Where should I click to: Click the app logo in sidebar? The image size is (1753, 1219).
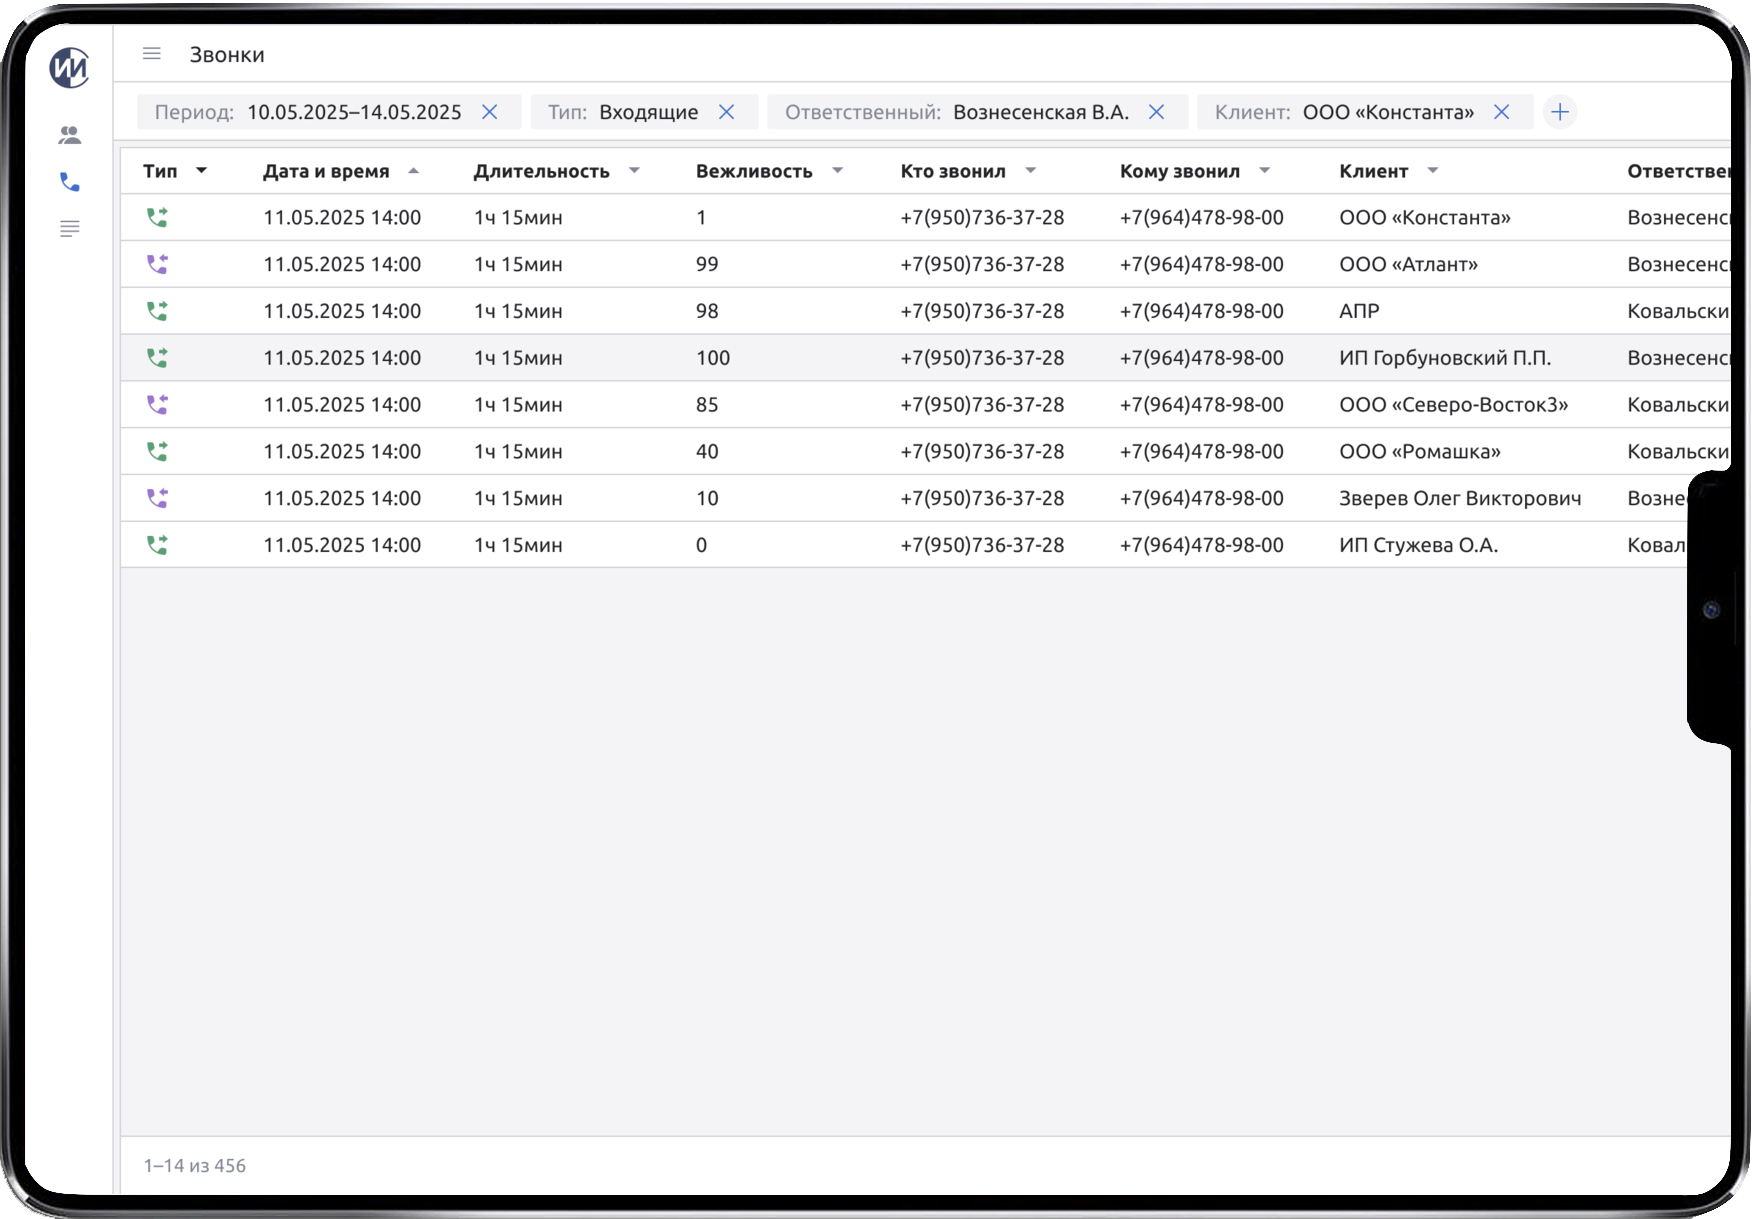point(70,68)
